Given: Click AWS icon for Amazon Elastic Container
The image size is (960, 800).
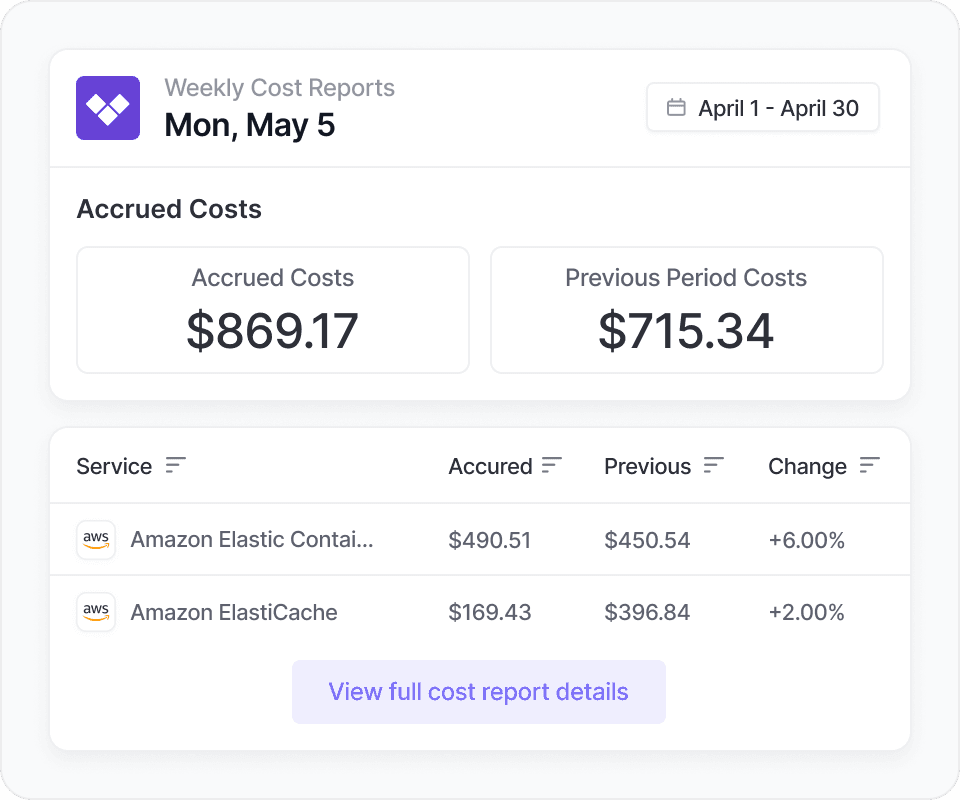Looking at the screenshot, I should tap(96, 540).
